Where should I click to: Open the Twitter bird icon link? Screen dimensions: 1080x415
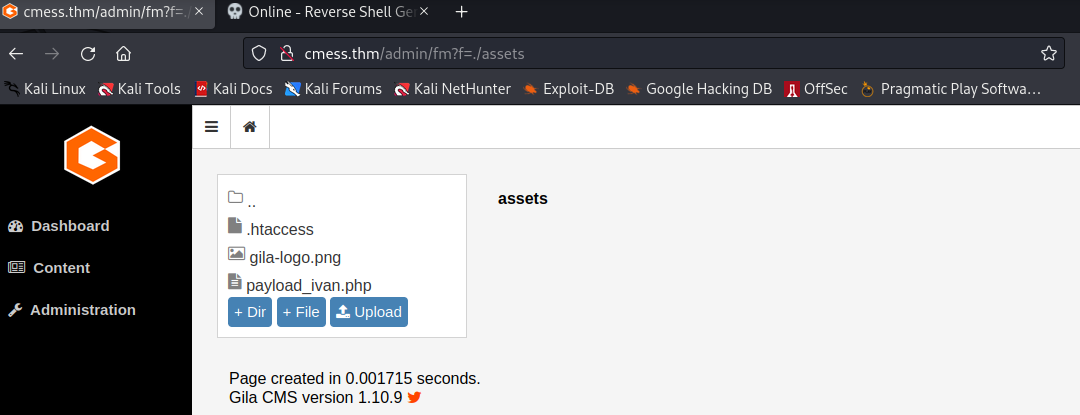pos(414,397)
